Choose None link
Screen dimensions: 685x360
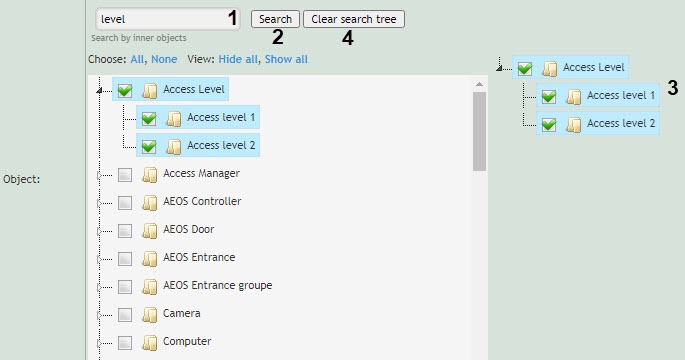(164, 59)
